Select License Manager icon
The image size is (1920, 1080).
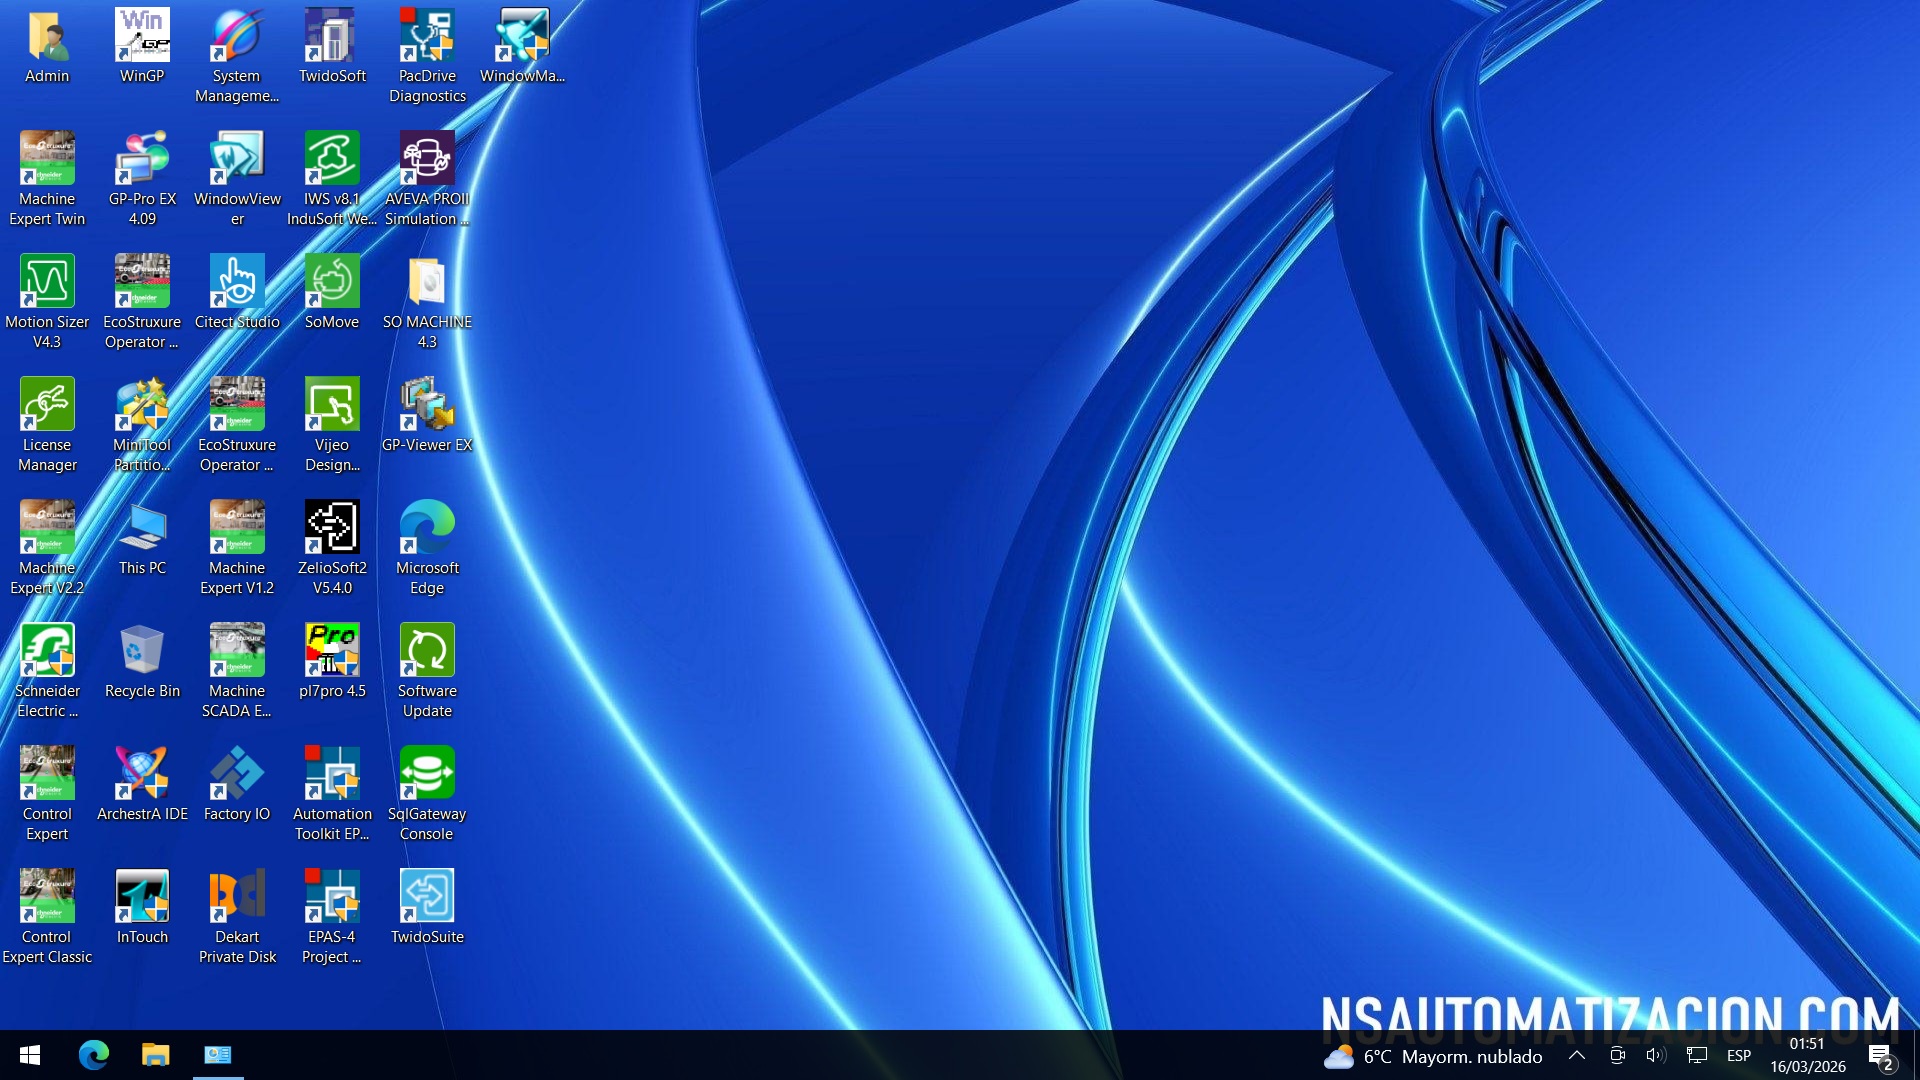pyautogui.click(x=47, y=426)
